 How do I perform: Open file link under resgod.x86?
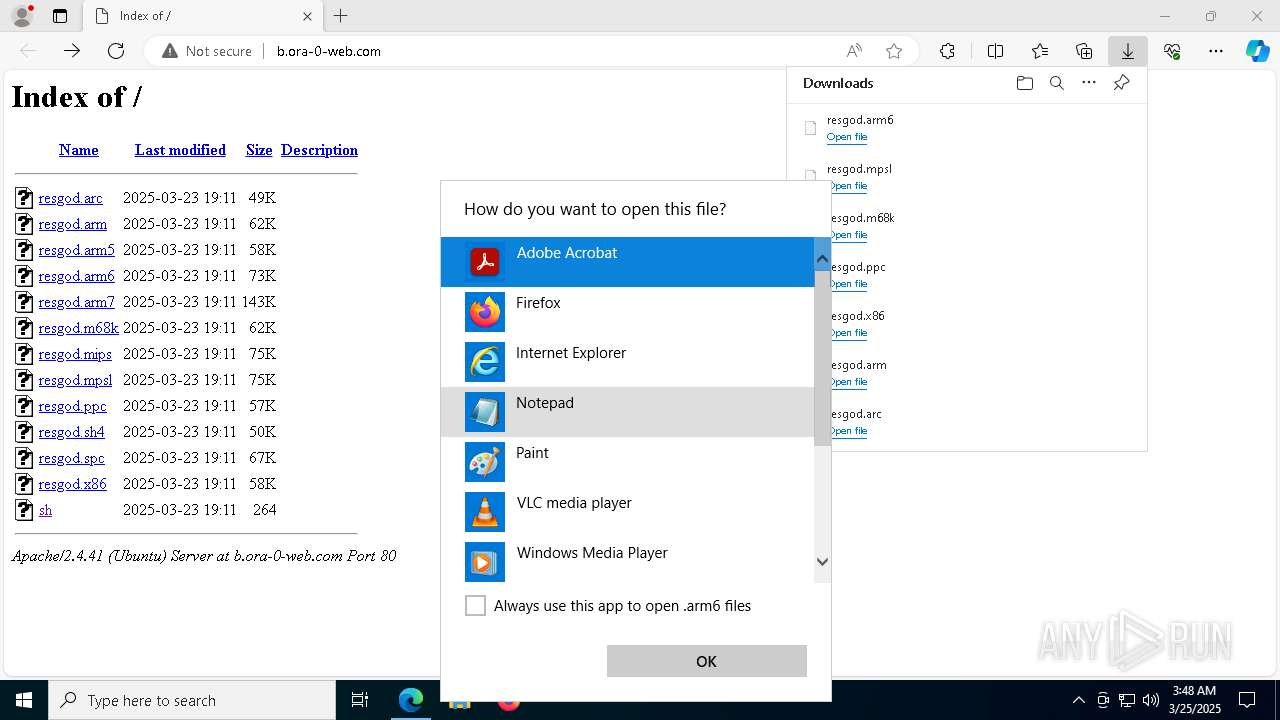pyautogui.click(x=847, y=333)
